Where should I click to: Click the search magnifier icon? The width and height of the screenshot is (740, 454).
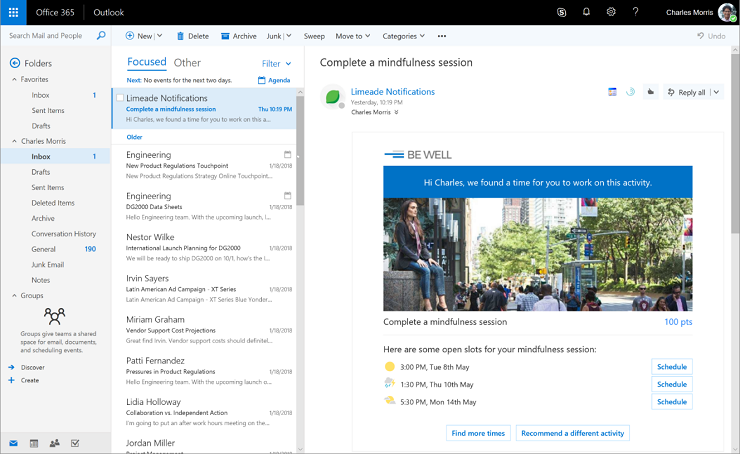point(101,35)
